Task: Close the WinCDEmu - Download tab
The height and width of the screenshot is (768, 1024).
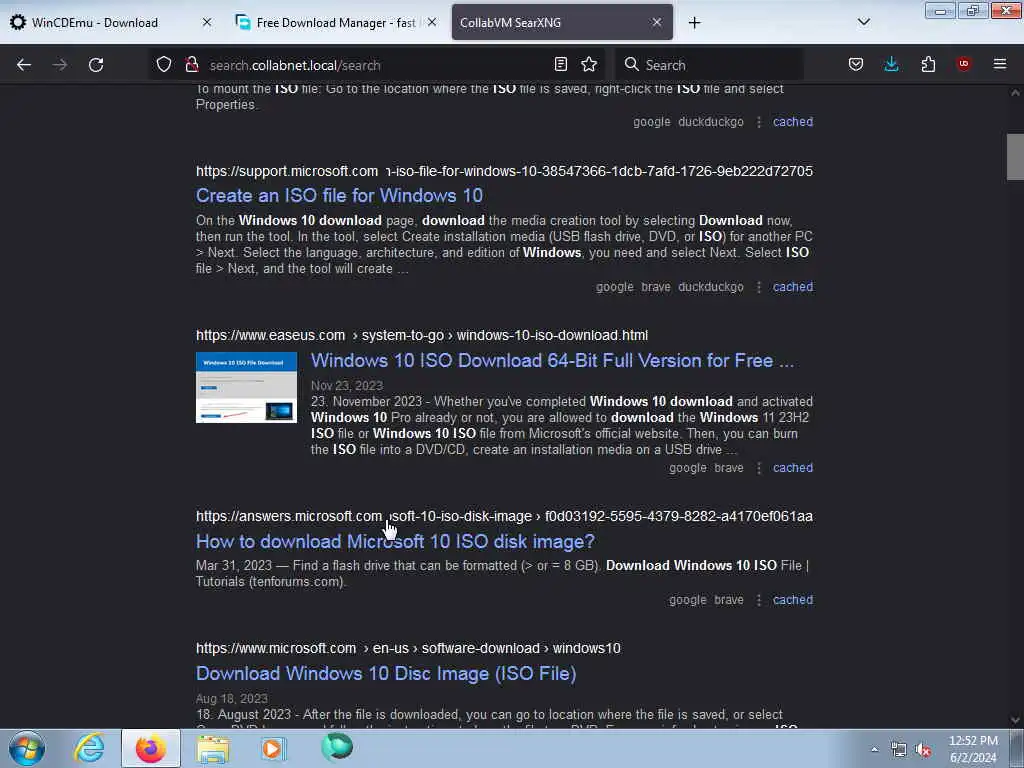Action: coord(206,22)
